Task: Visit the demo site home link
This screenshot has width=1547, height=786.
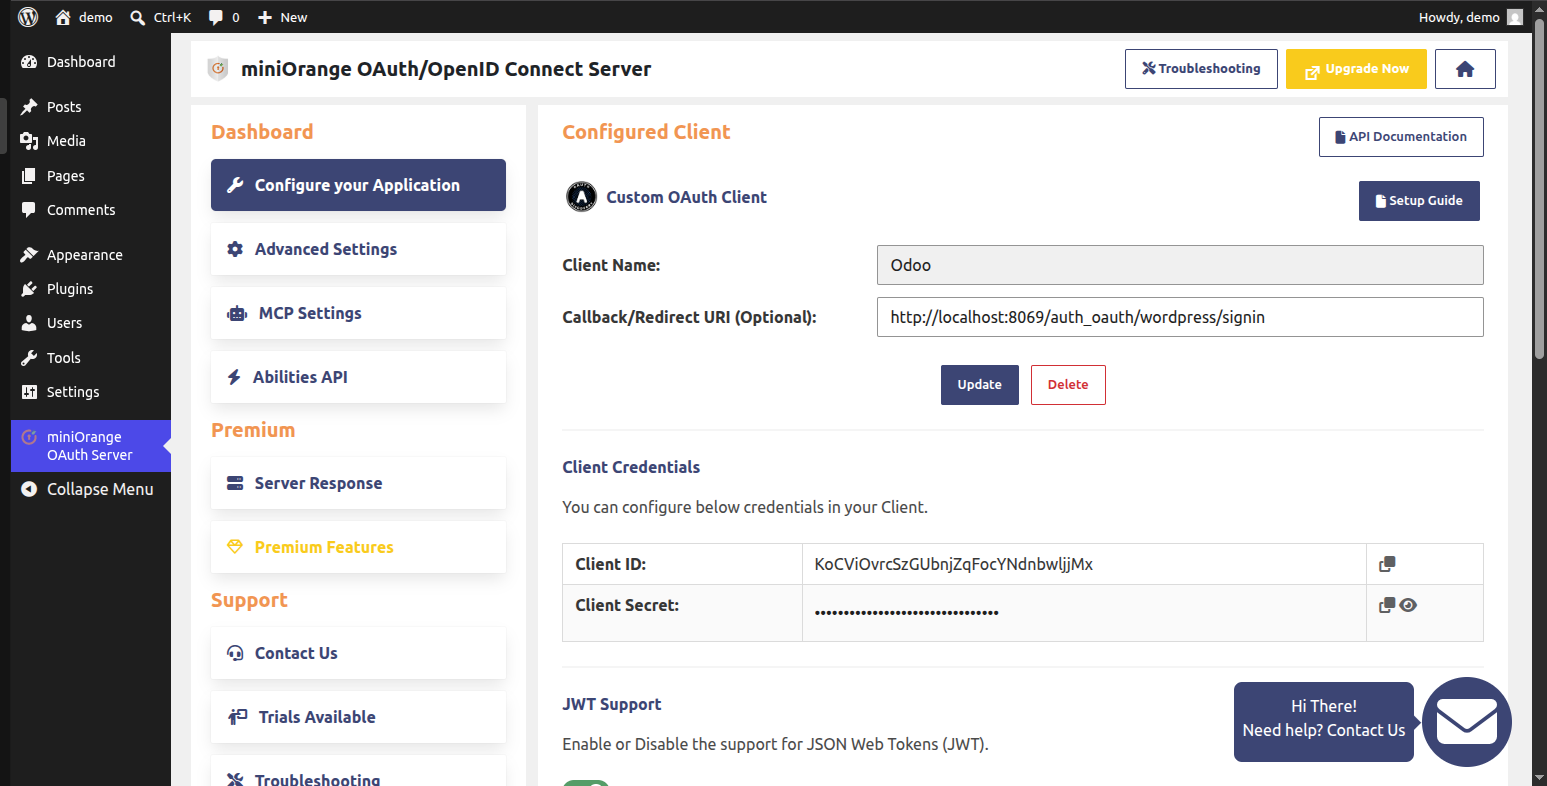Action: coord(84,17)
